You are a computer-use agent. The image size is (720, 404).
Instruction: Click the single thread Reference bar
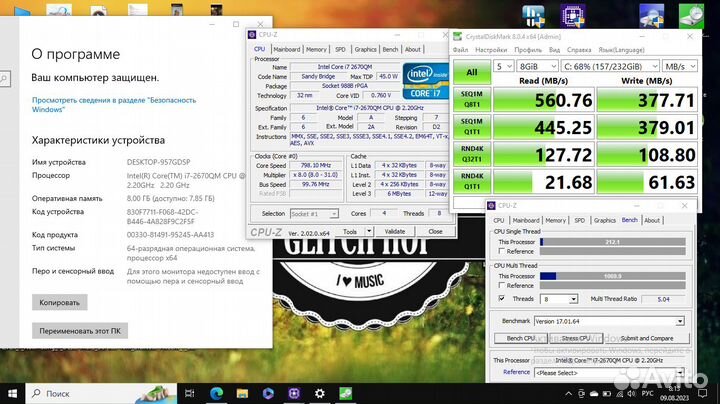pos(613,251)
